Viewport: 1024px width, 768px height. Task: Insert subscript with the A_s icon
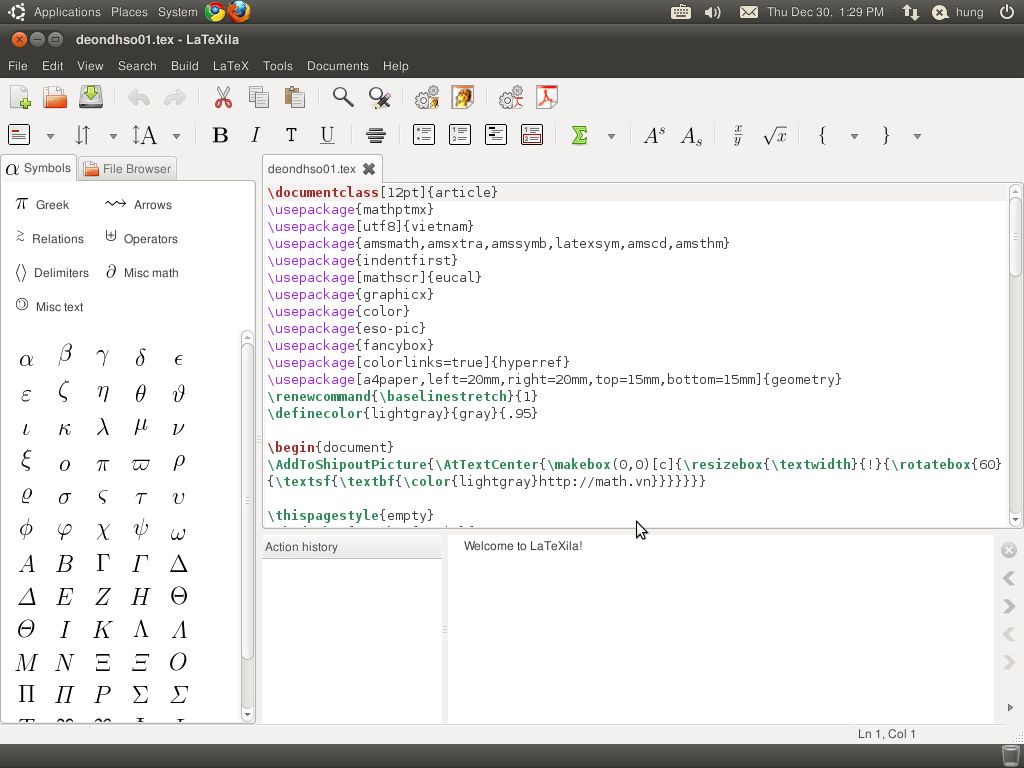coord(691,135)
